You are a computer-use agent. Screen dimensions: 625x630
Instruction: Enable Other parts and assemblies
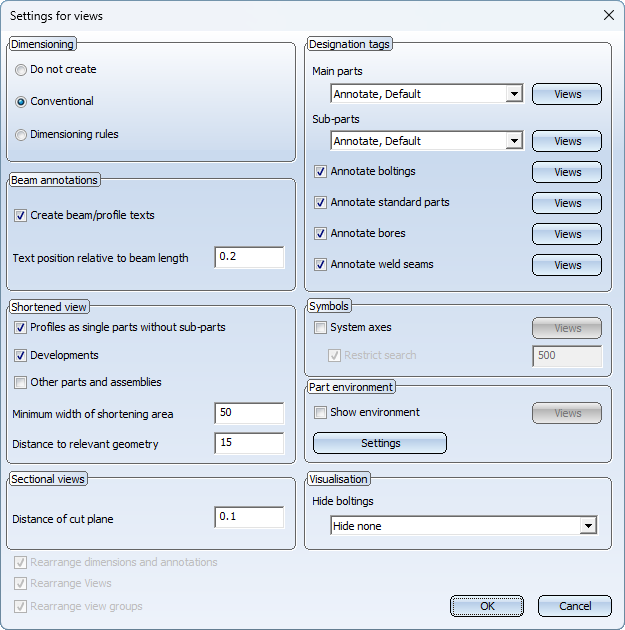[x=21, y=382]
